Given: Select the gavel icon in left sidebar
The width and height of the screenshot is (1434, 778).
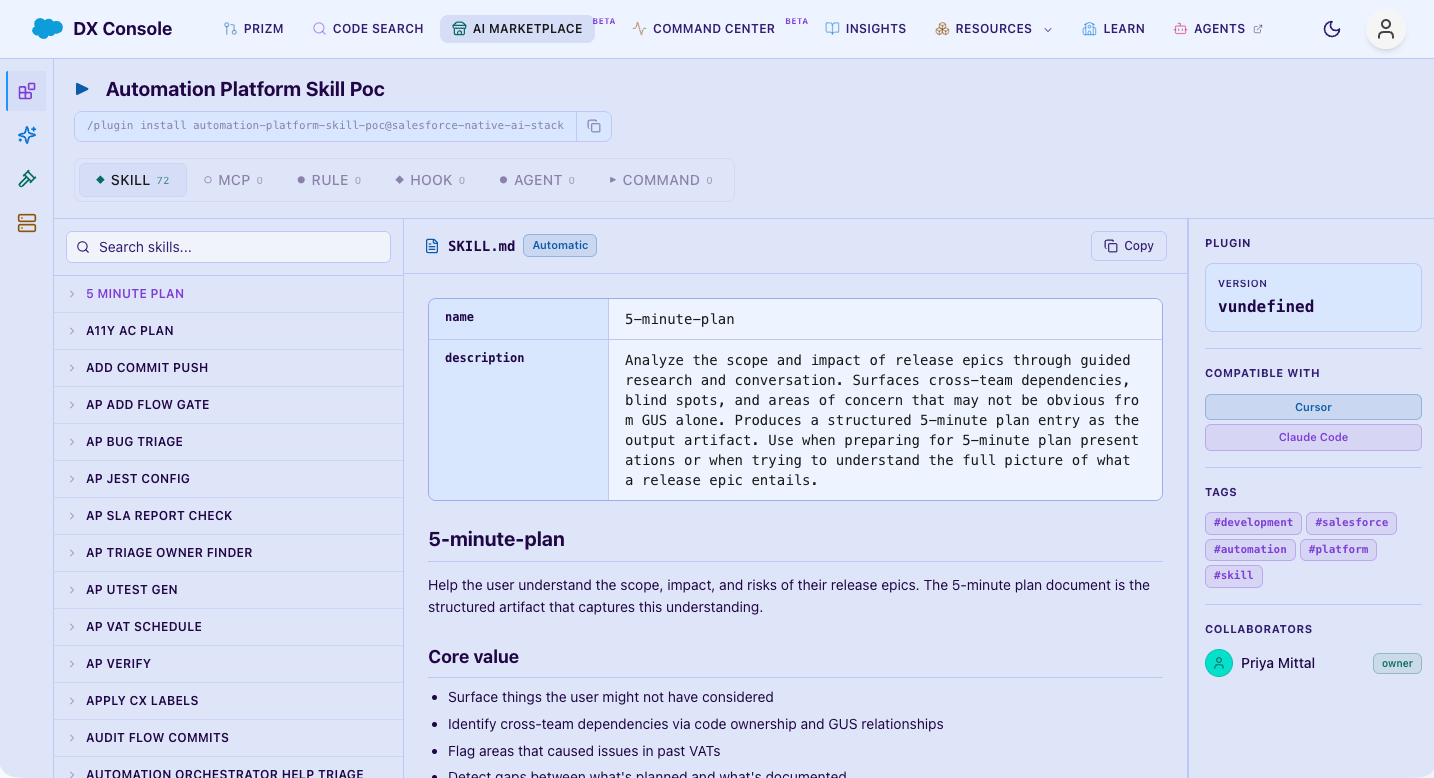Looking at the screenshot, I should pos(27,179).
